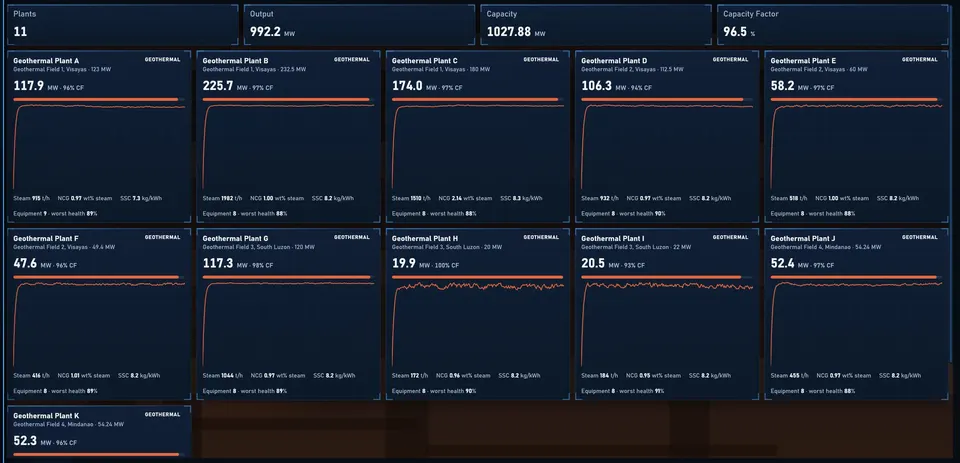
Task: Click the Plants summary tile showing 11
Action: pos(122,24)
